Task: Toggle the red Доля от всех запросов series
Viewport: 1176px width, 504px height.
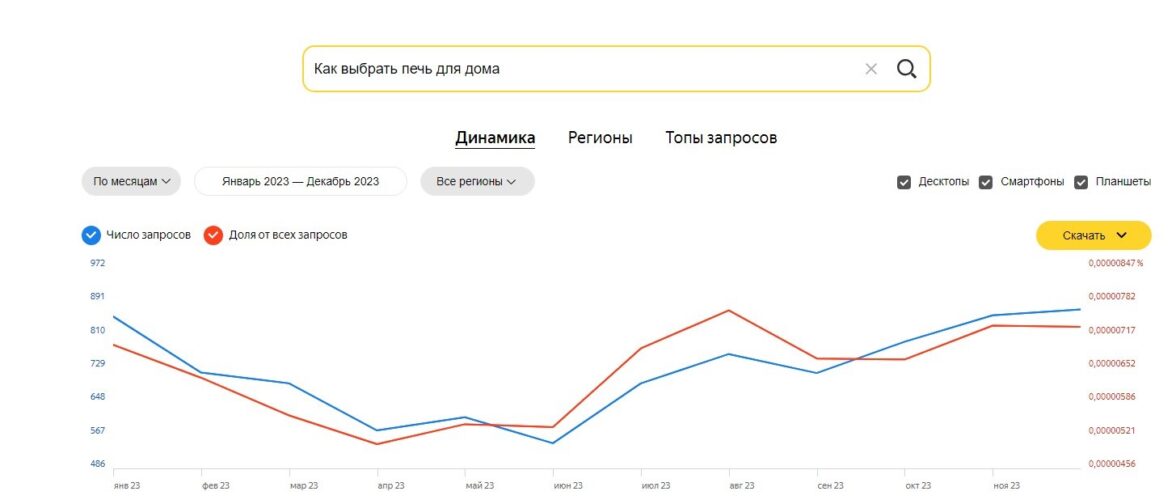Action: [x=213, y=235]
